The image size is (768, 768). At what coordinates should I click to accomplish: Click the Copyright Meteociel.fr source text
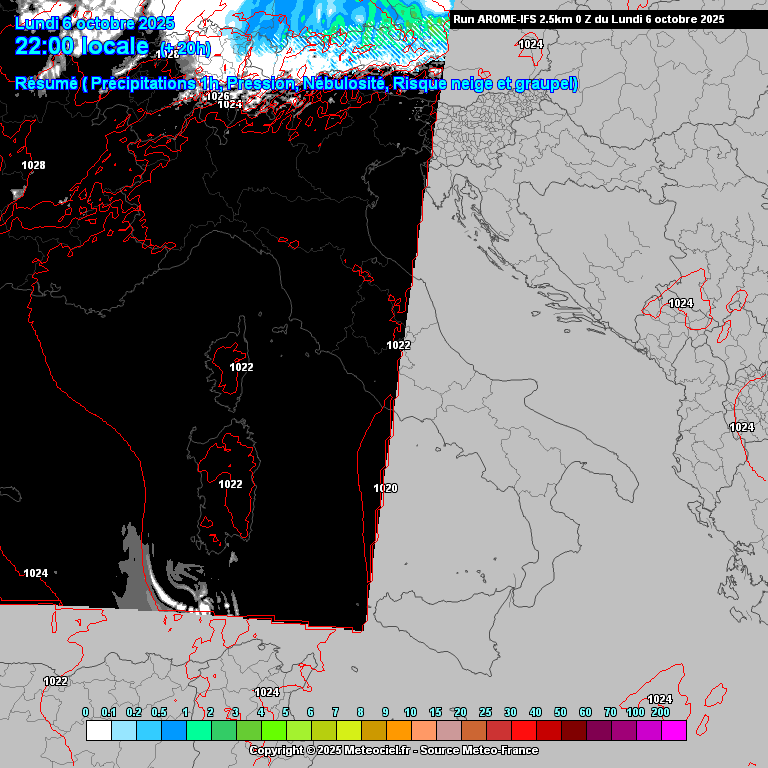click(x=393, y=751)
